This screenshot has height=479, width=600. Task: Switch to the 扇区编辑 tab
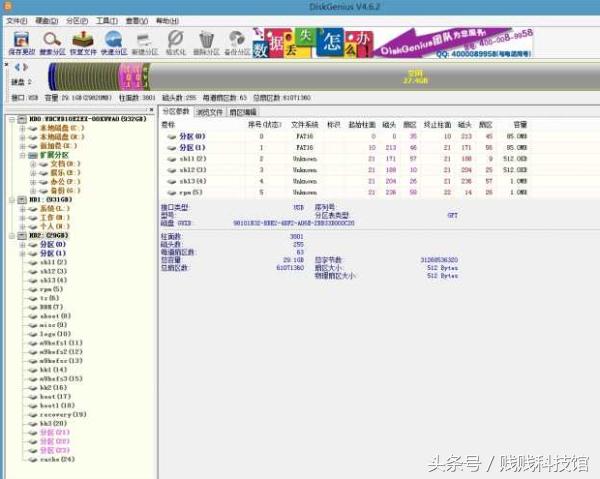pyautogui.click(x=243, y=112)
